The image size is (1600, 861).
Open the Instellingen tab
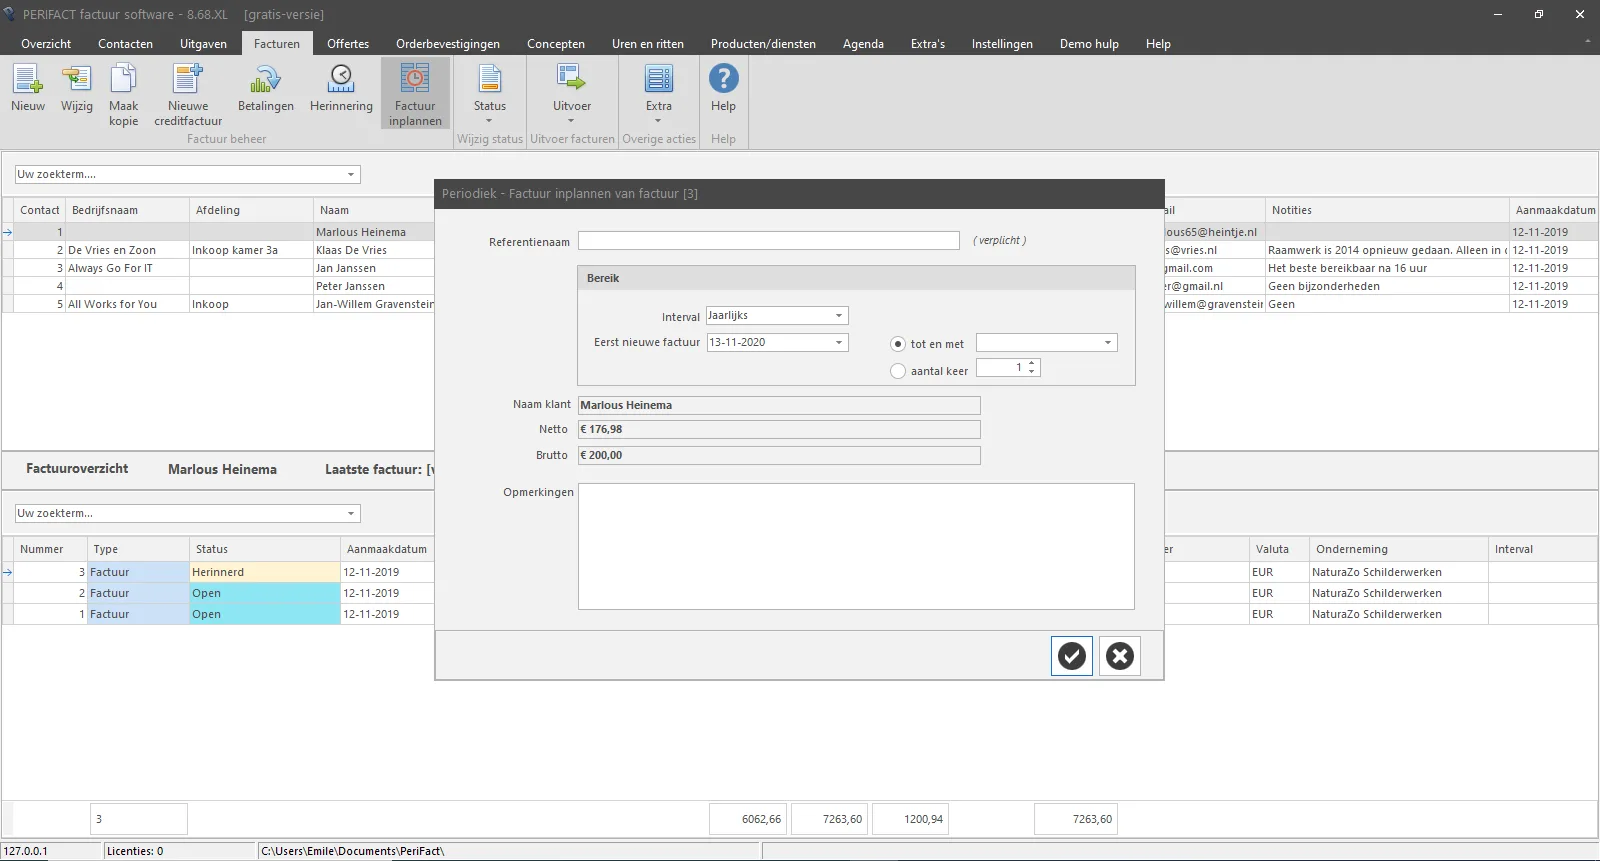[x=1002, y=44]
